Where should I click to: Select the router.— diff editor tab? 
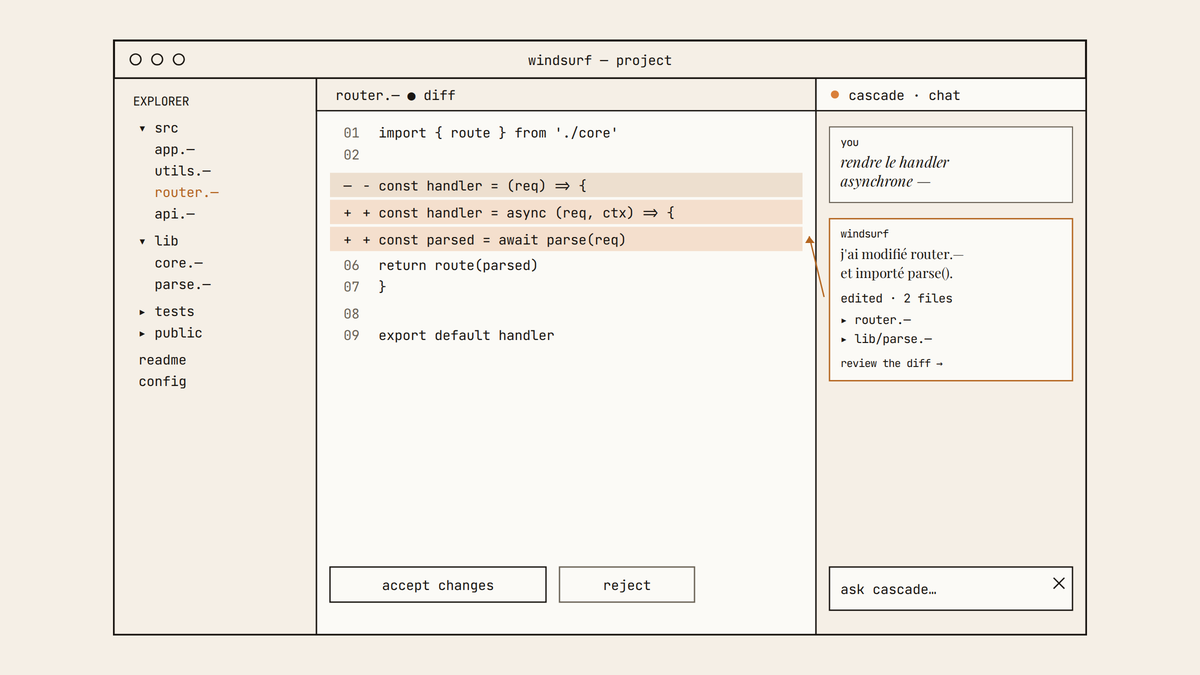[x=395, y=96]
